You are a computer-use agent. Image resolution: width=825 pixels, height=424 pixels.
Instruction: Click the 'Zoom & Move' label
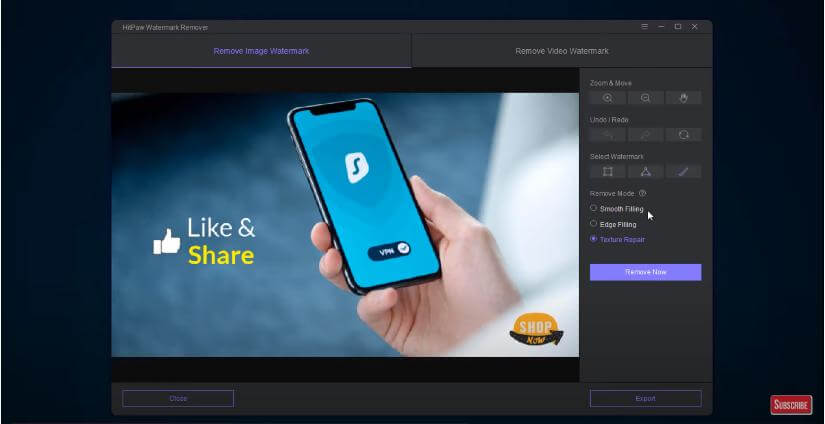coord(611,83)
